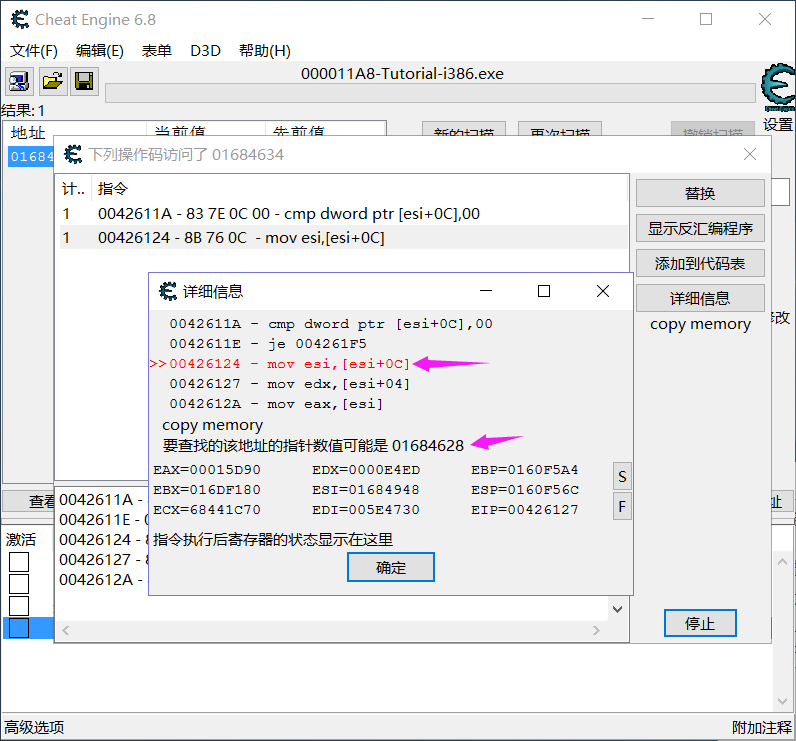Minimize the 详细信息 dialog
This screenshot has height=741, width=796.
[x=486, y=291]
